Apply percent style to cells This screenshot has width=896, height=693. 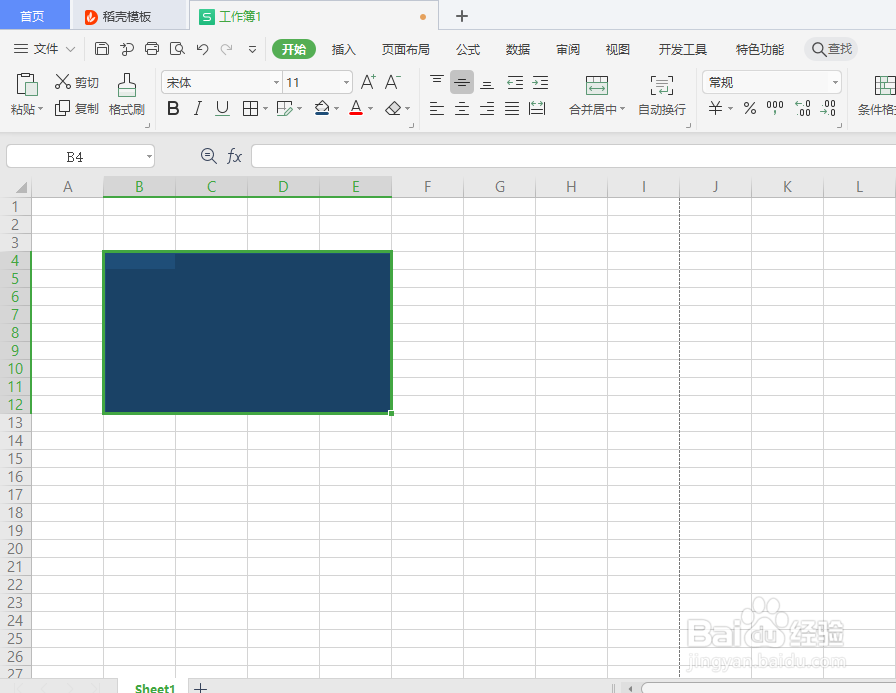coord(750,108)
